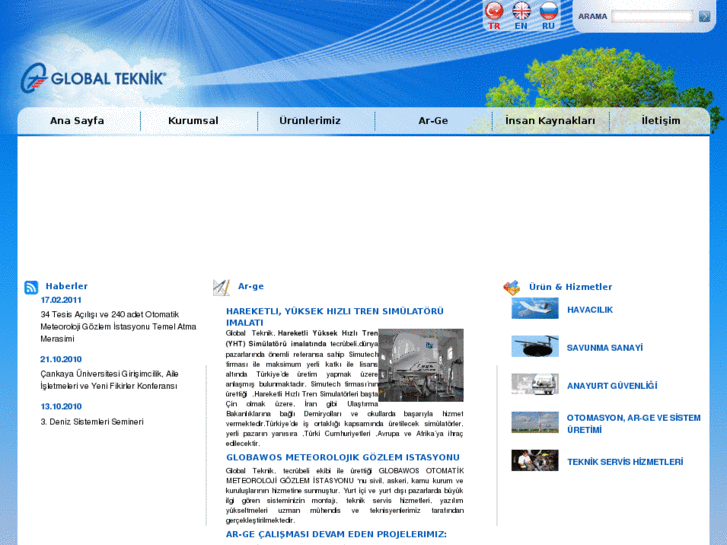Open AR-GE Çalışması Devam Eden Projelerimiz heading
The image size is (727, 545).
tap(336, 534)
